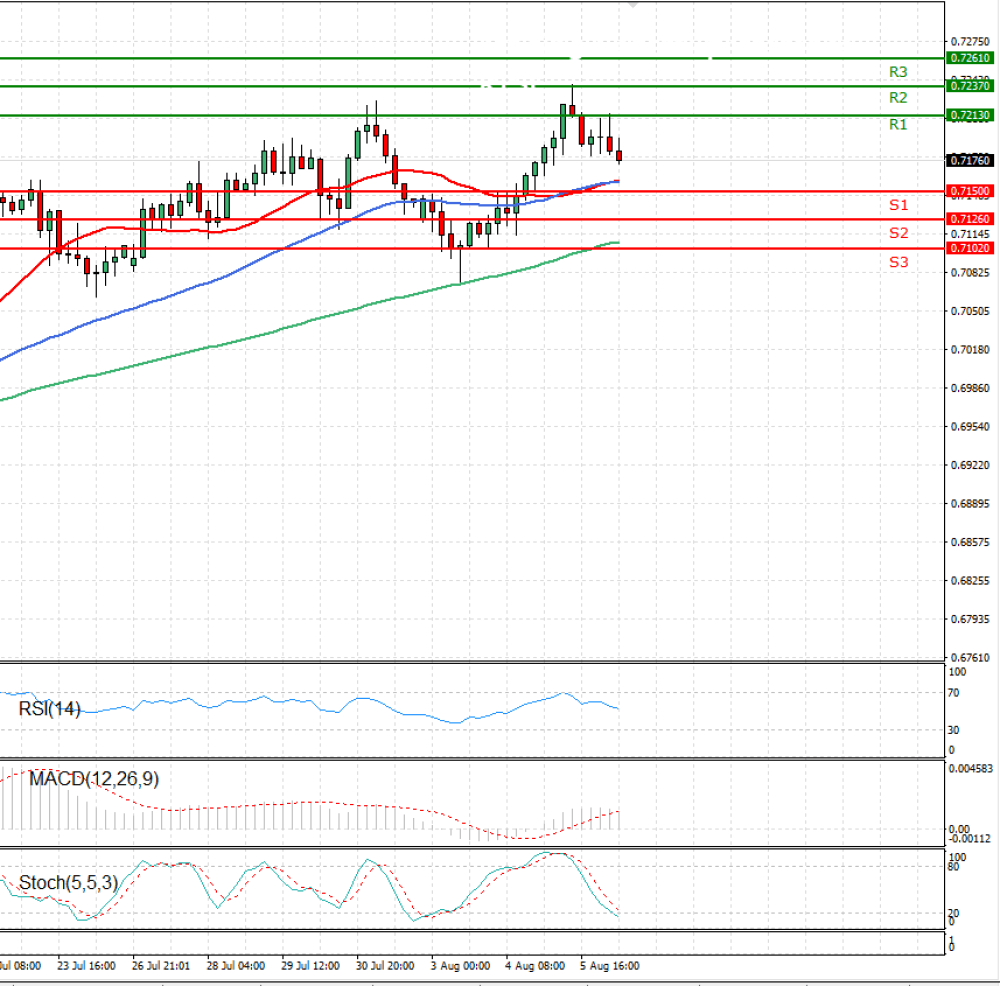This screenshot has height=986, width=1000.
Task: Select the green 0.72610 price tag
Action: coord(969,58)
